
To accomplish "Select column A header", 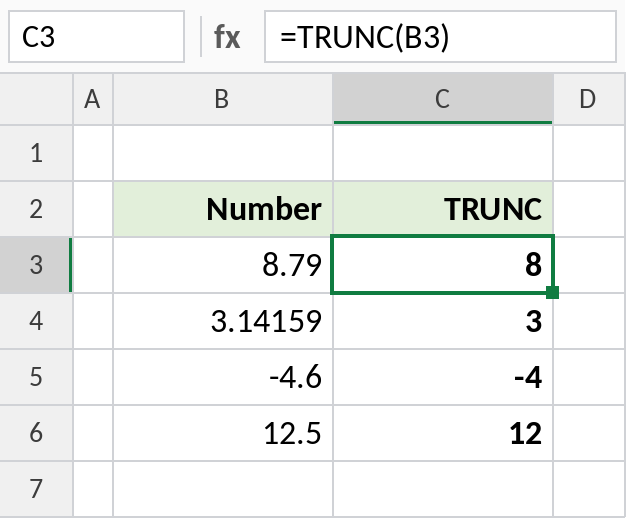I will (93, 99).
